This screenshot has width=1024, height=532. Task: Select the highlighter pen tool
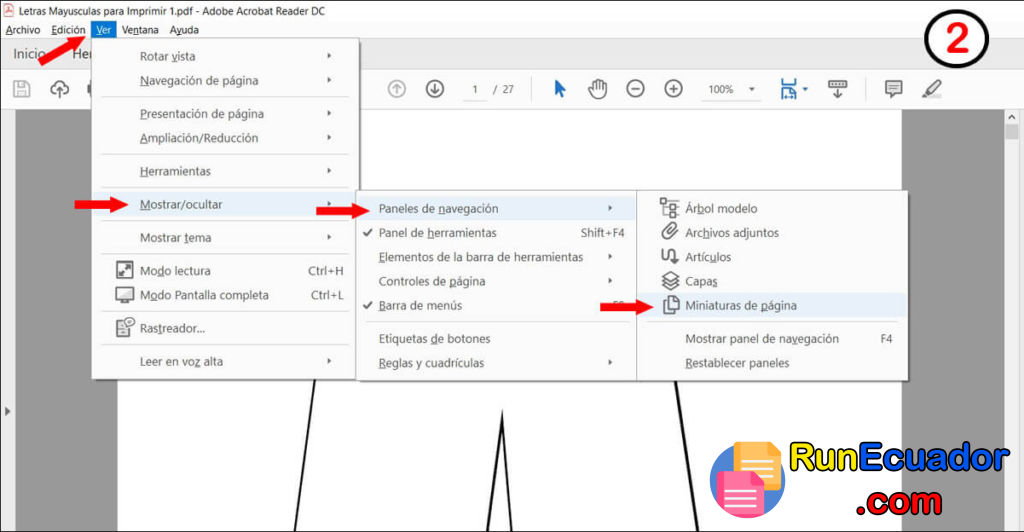pos(932,89)
